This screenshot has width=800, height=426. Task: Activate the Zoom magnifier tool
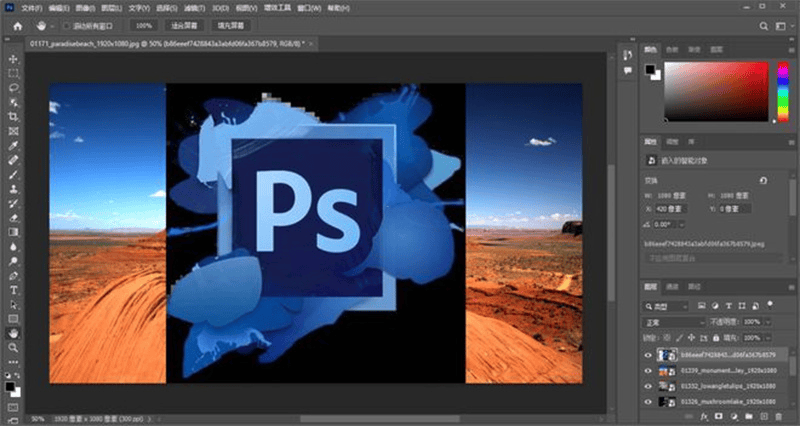pos(13,348)
